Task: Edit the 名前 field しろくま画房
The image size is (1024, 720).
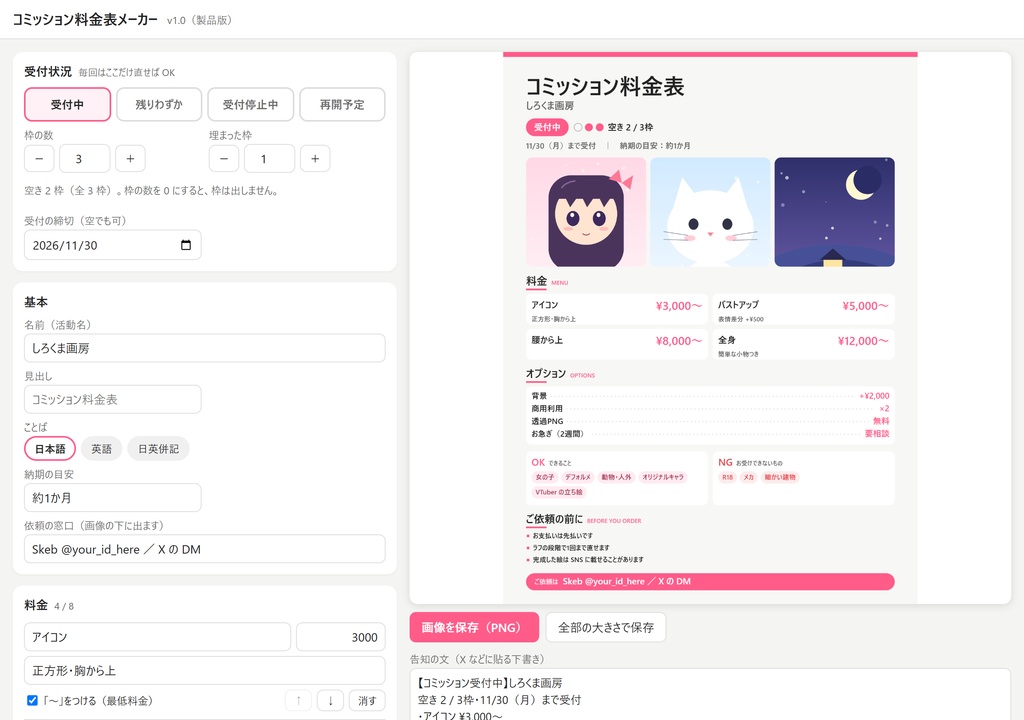Action: click(204, 348)
